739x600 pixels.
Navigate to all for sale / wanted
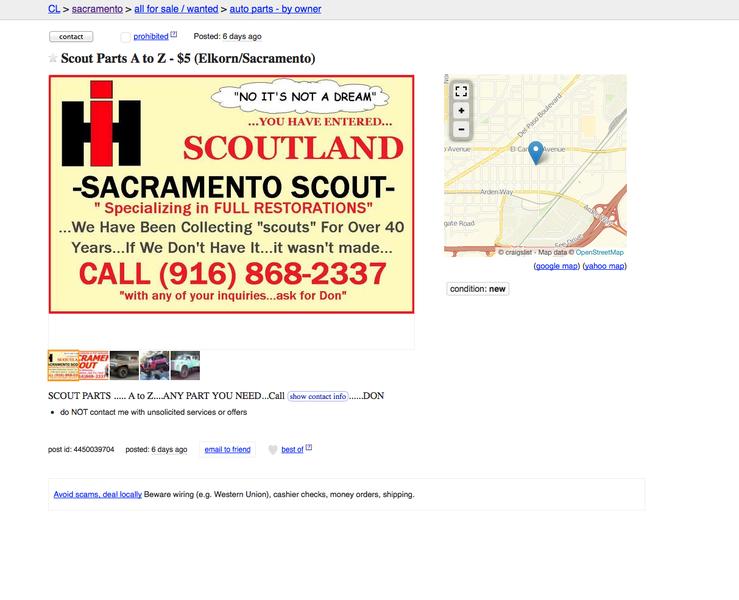(176, 9)
